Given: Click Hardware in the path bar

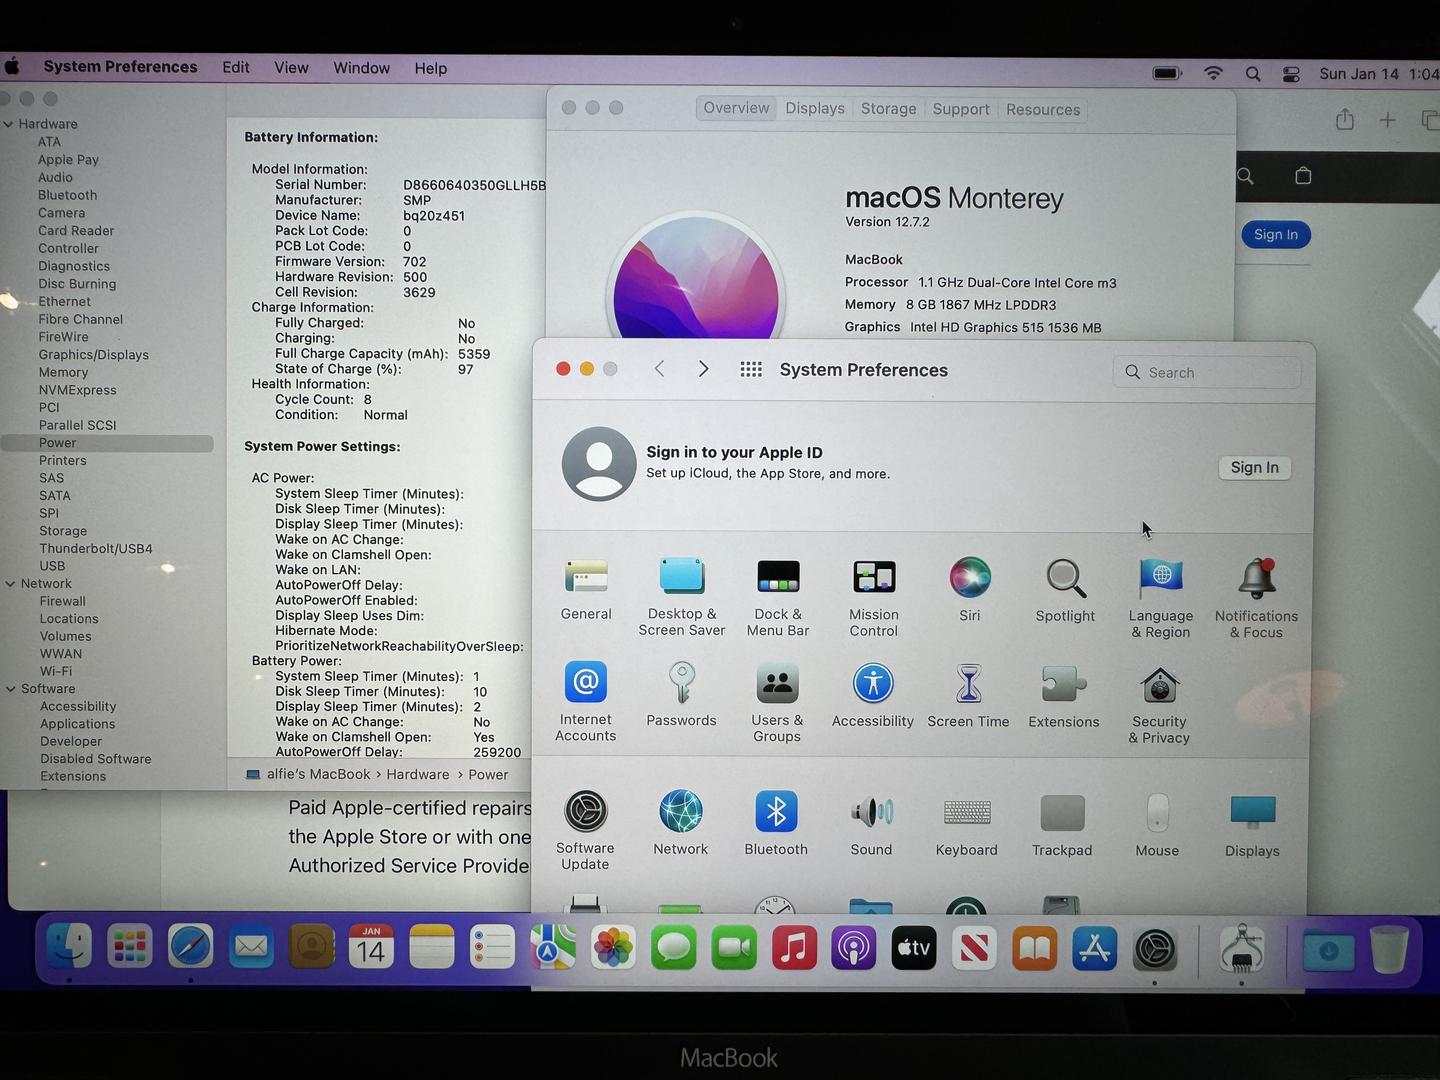Looking at the screenshot, I should click(x=418, y=774).
